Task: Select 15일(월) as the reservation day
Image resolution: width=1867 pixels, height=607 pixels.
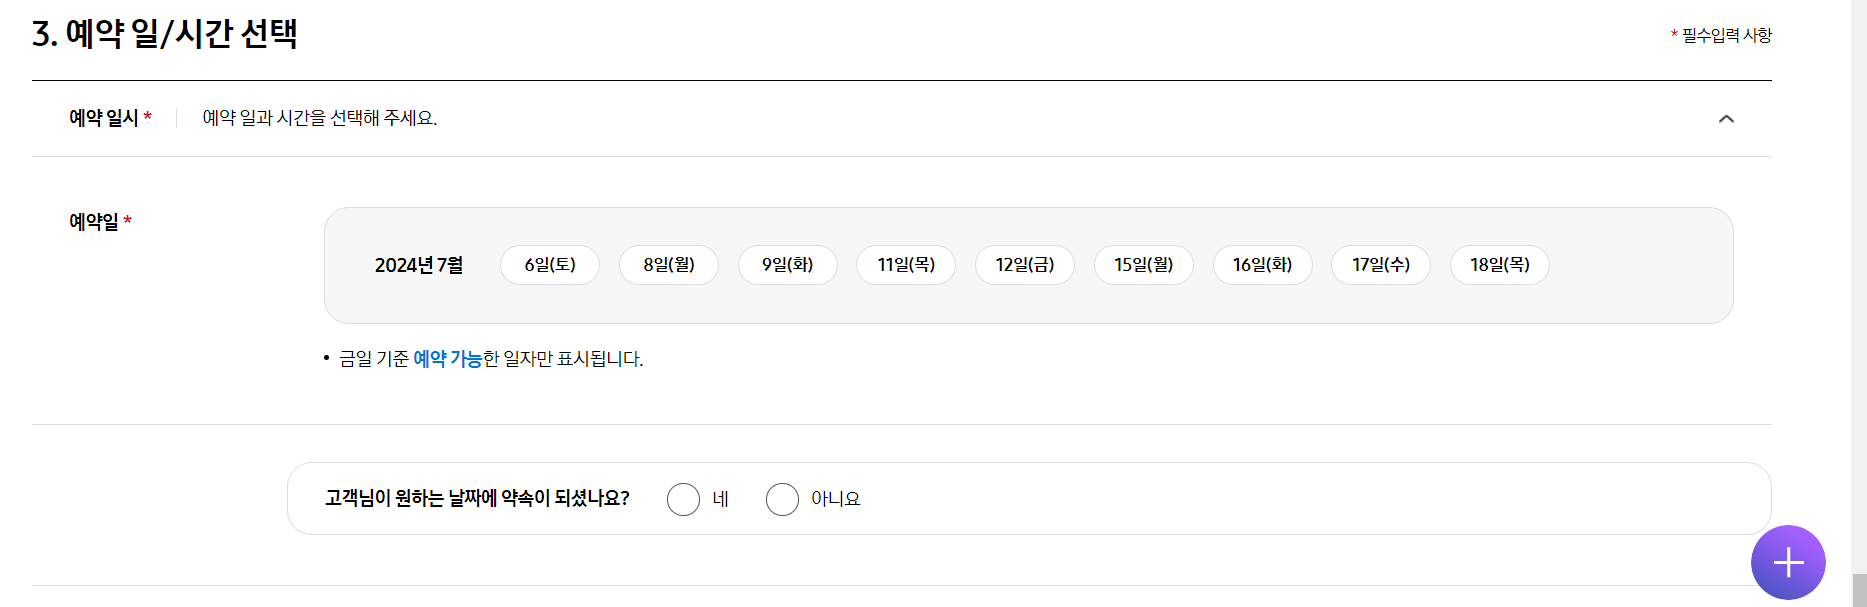Action: click(x=1144, y=265)
